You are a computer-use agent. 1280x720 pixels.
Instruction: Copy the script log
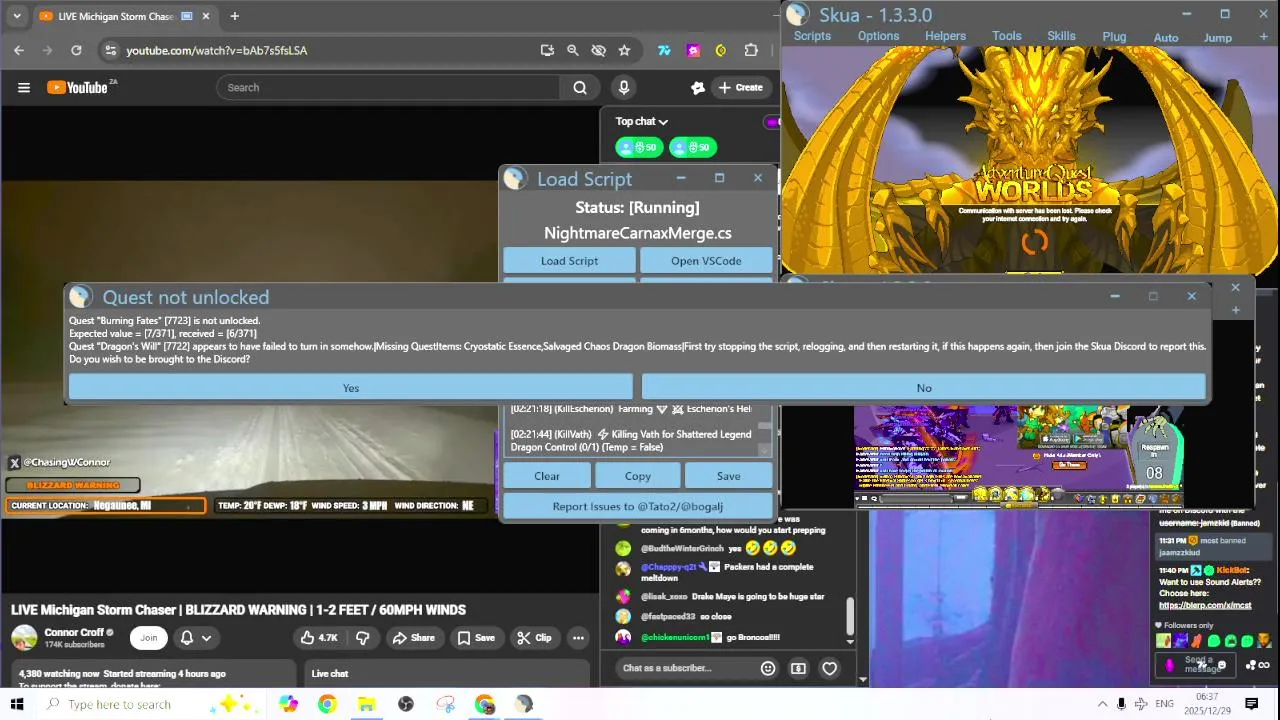coord(638,476)
